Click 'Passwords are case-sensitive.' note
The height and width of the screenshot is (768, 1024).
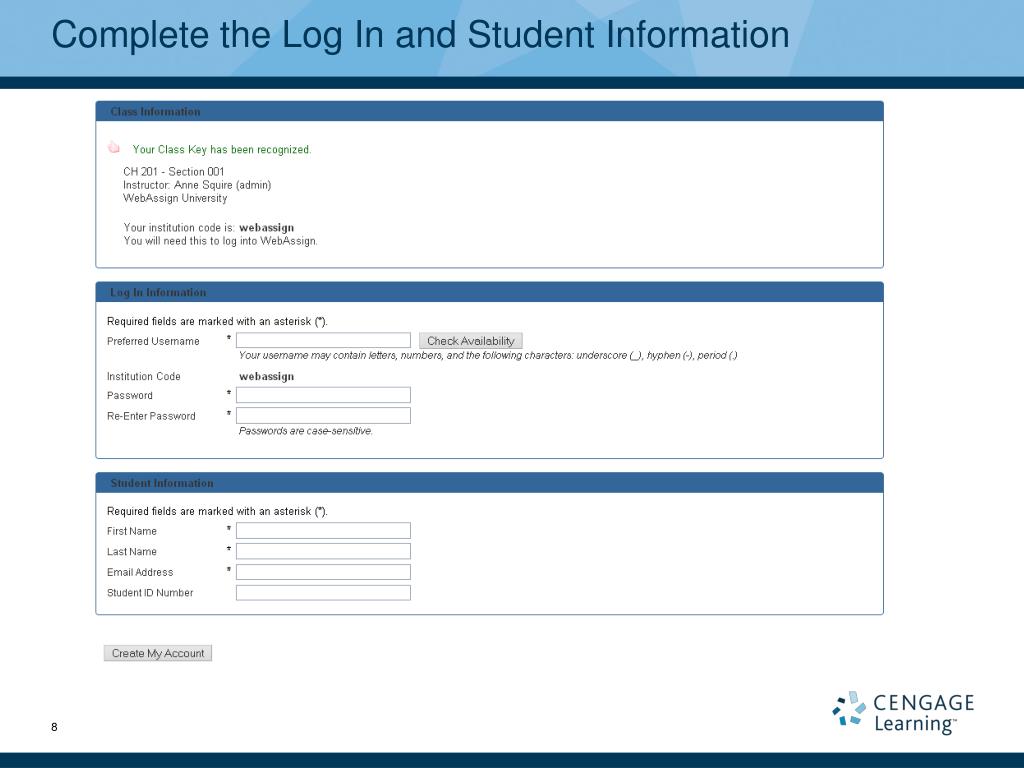[x=306, y=431]
